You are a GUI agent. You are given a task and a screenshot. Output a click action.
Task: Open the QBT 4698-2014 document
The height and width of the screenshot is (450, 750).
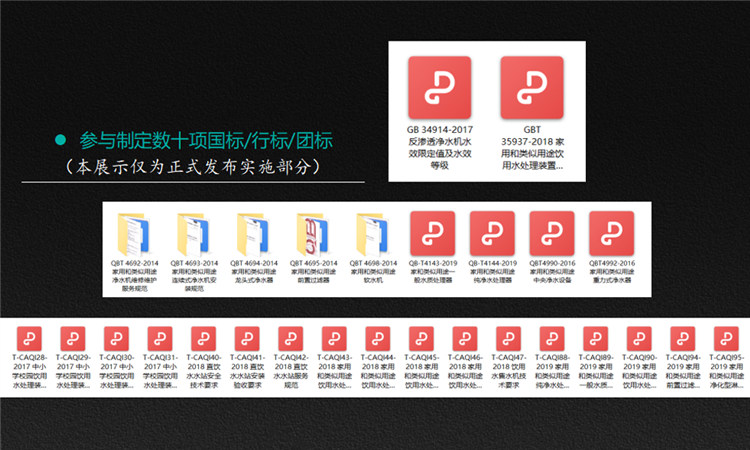pos(370,233)
